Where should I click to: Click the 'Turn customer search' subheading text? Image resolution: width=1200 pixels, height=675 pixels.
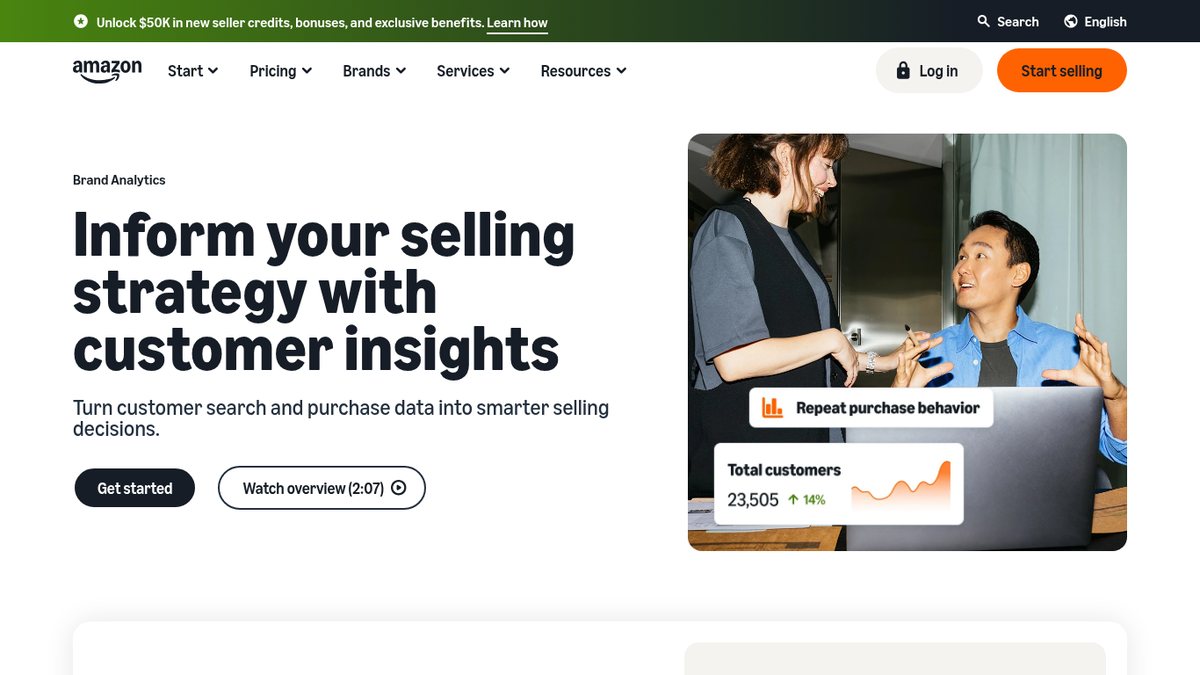tap(341, 418)
